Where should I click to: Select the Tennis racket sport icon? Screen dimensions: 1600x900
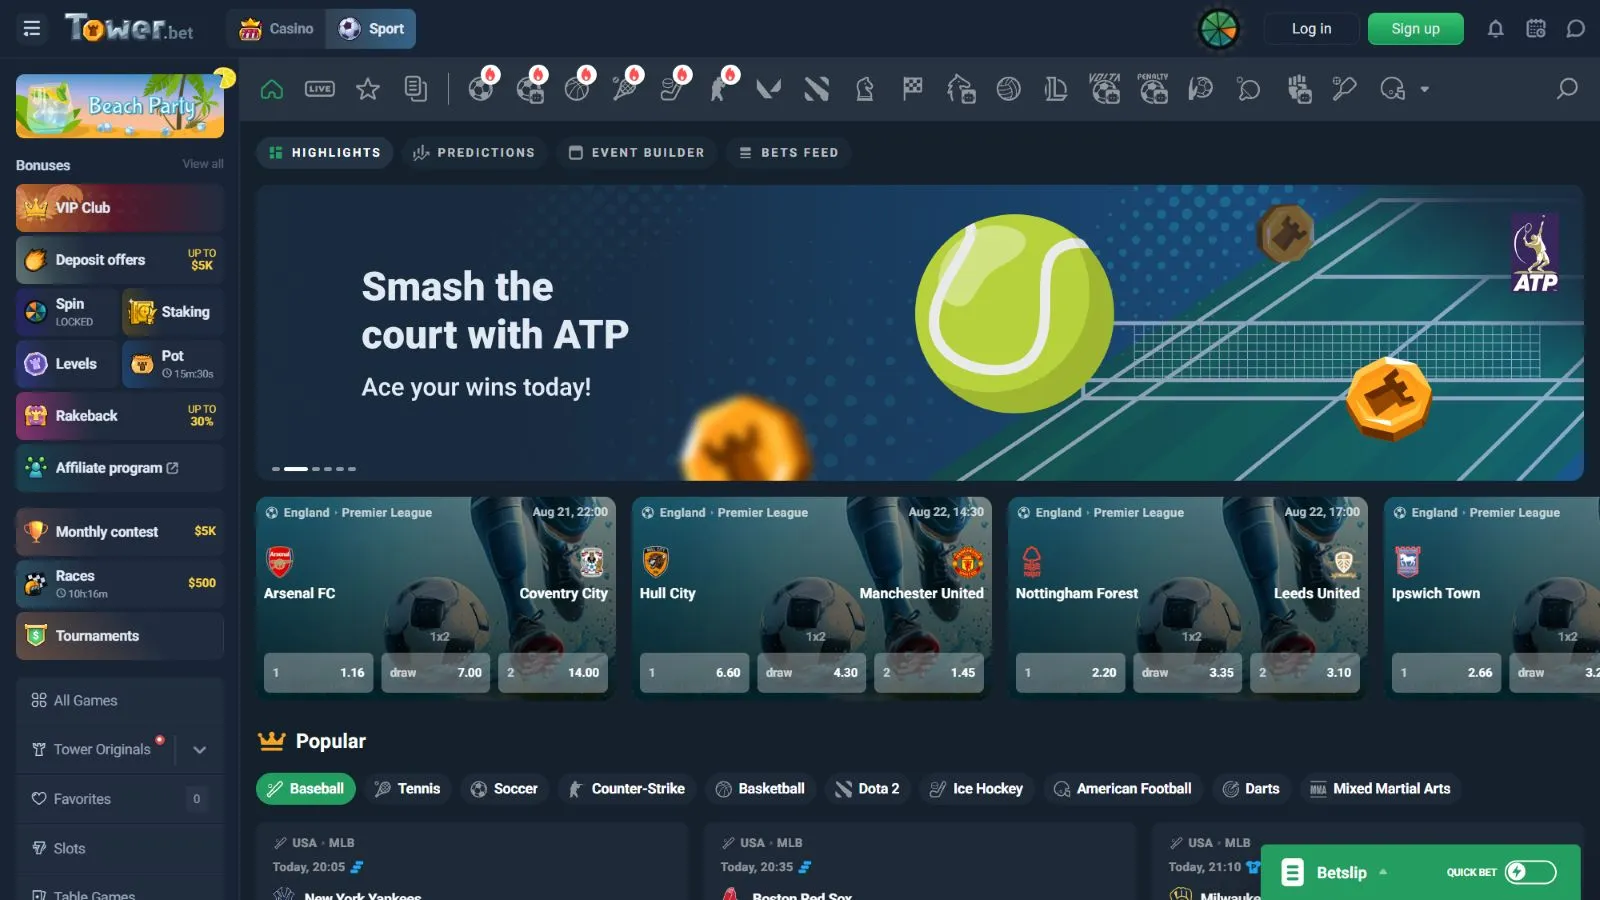coord(625,89)
